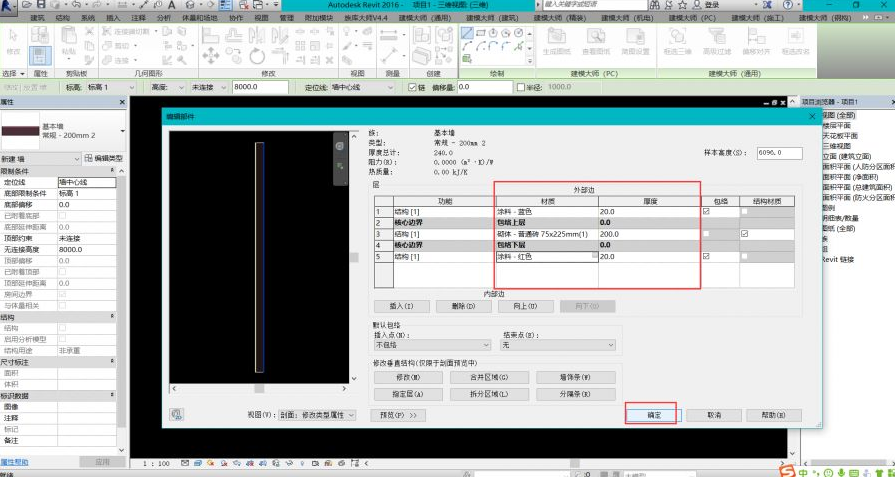Toggle 结构材质 checkbox for layer row 3
Viewport: 895px width, 477px height.
[743, 234]
